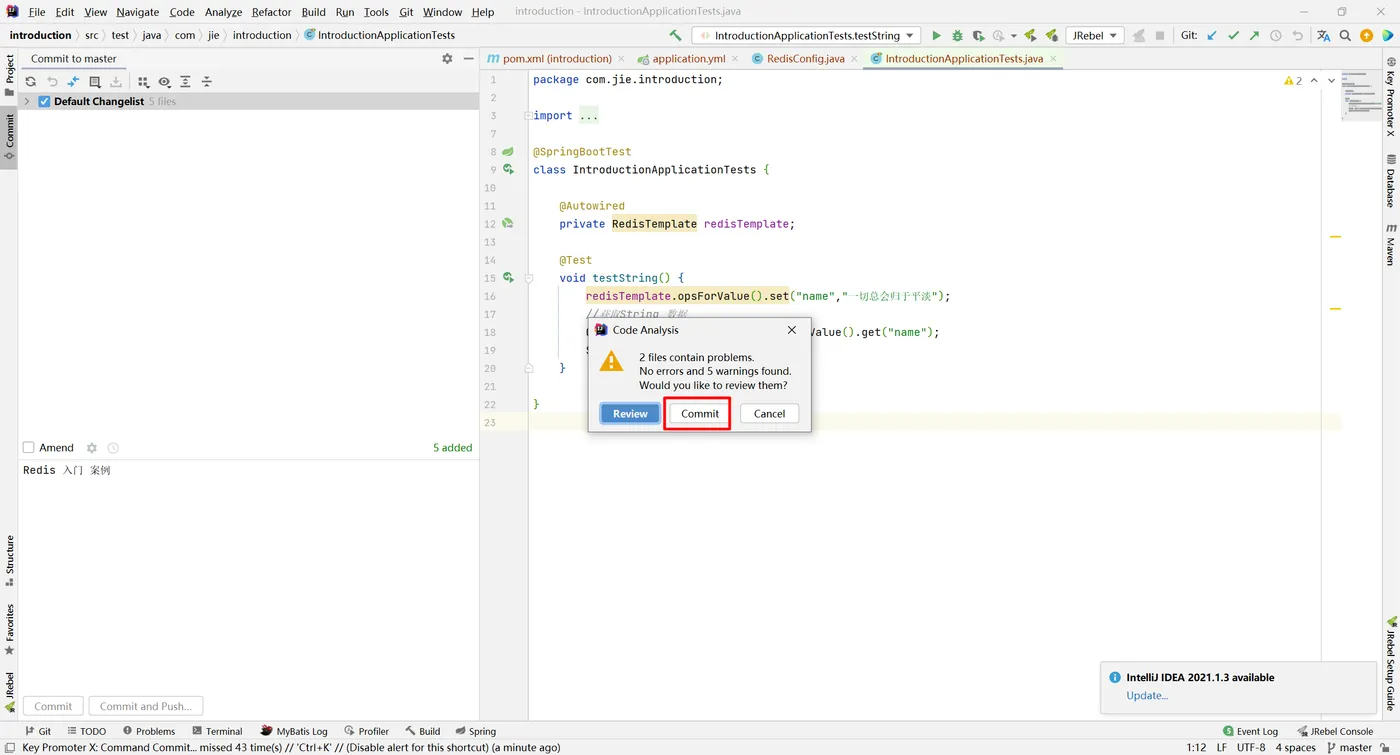
Task: Open the File menu
Action: point(37,12)
